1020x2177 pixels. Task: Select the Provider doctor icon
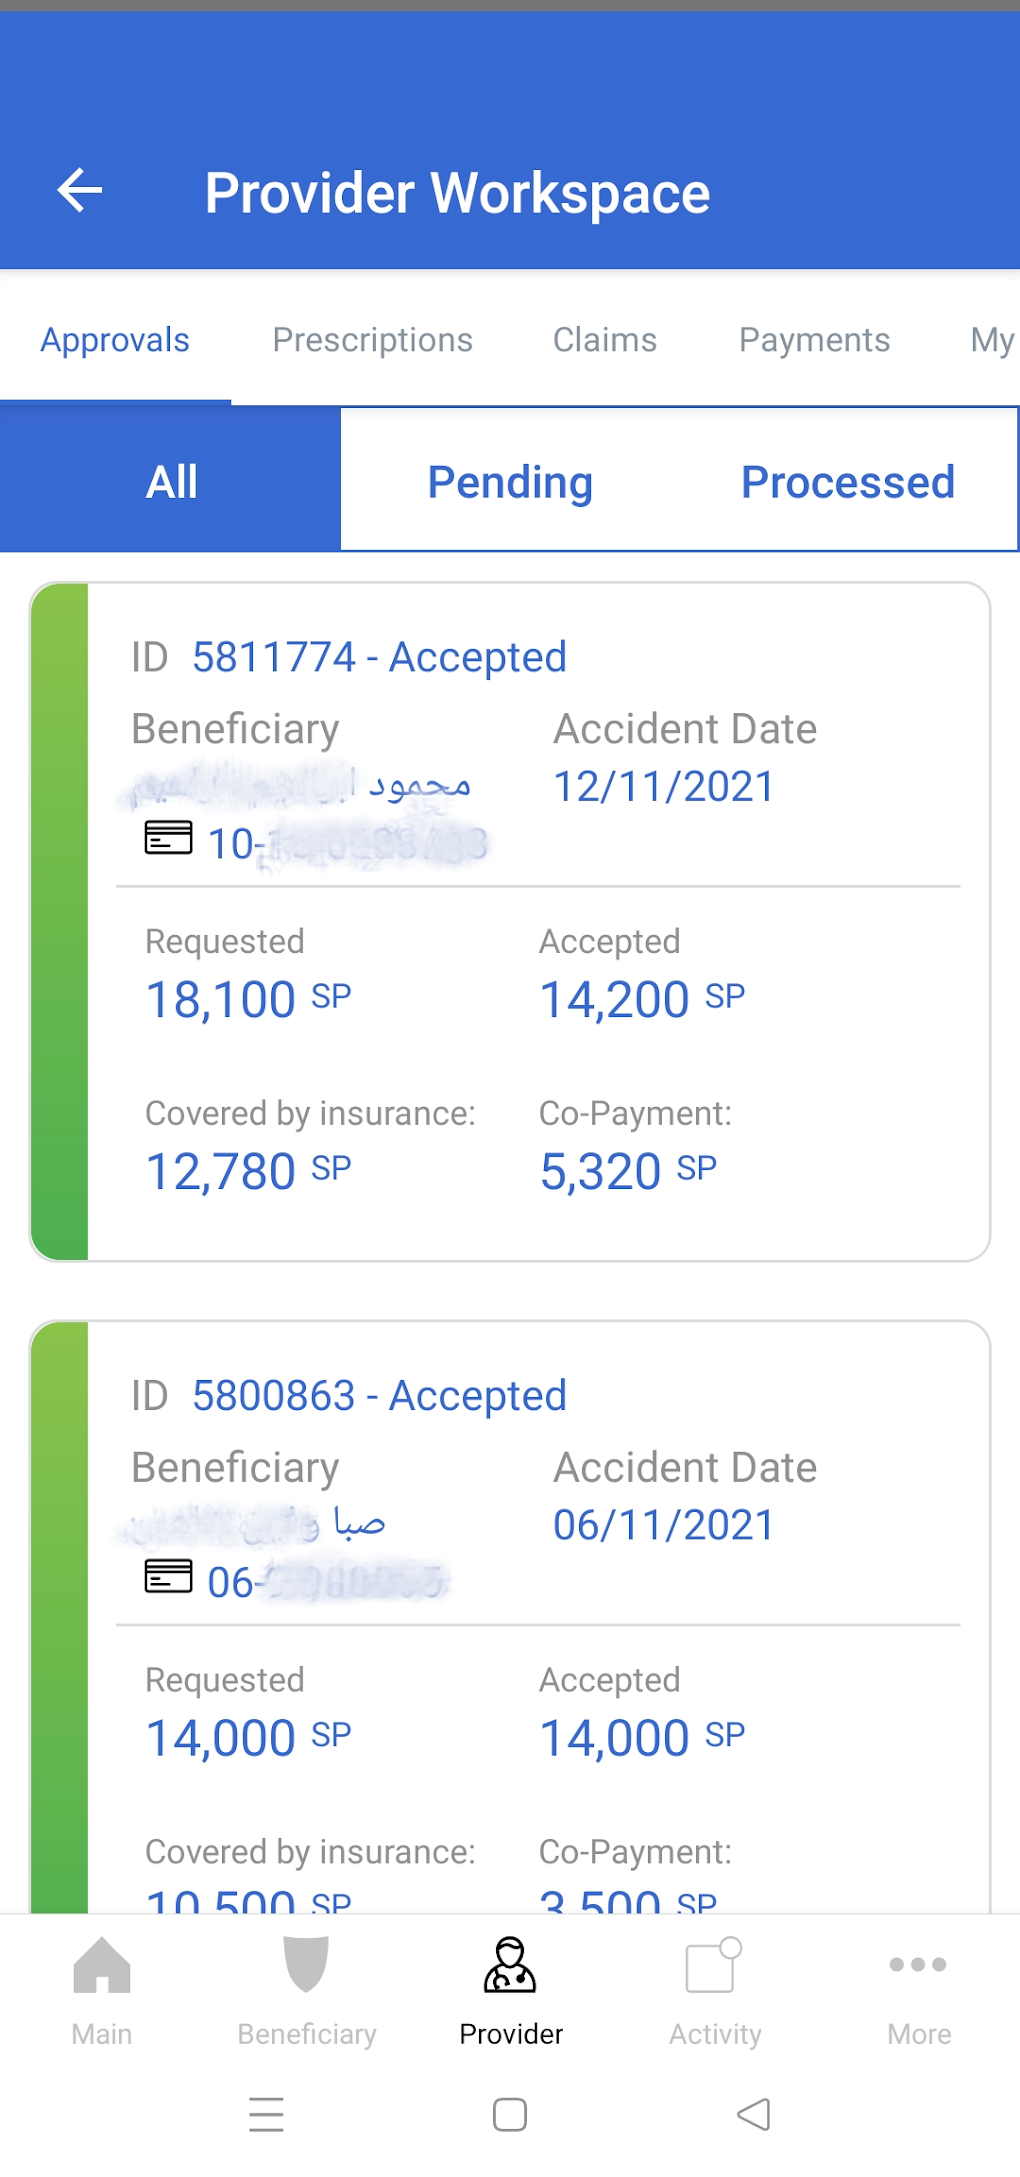tap(510, 1966)
